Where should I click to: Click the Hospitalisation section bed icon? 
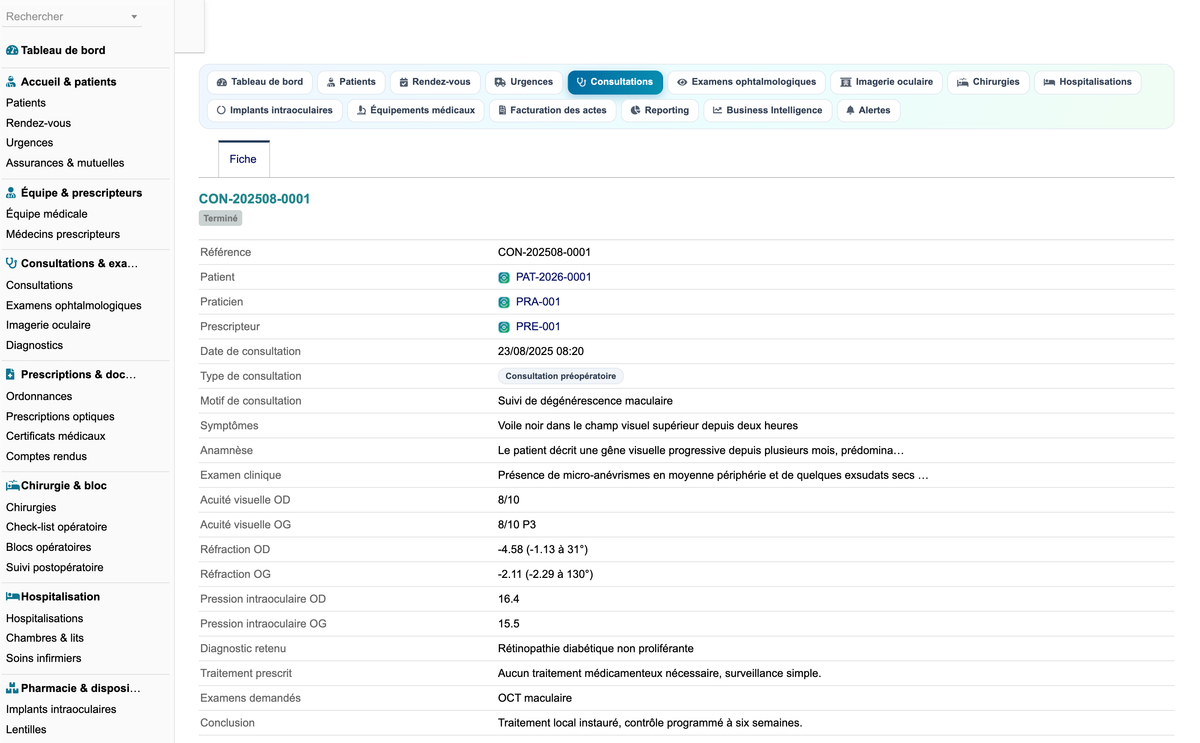tap(13, 597)
